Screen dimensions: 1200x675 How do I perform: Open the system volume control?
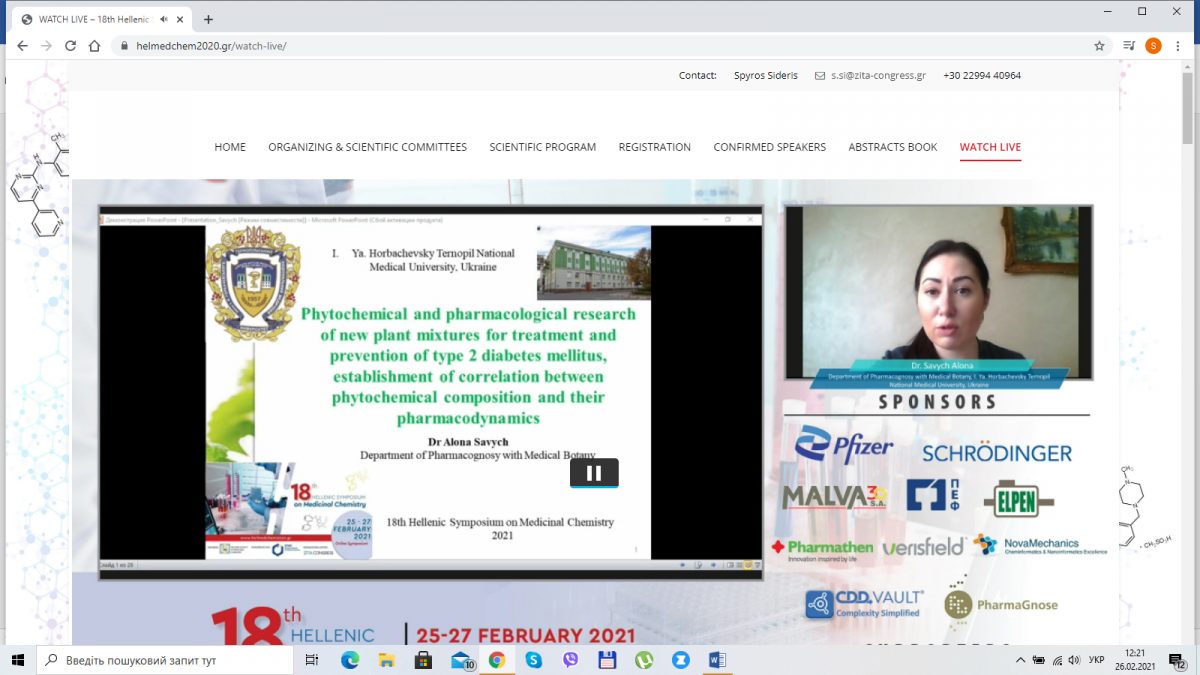coord(1074,660)
